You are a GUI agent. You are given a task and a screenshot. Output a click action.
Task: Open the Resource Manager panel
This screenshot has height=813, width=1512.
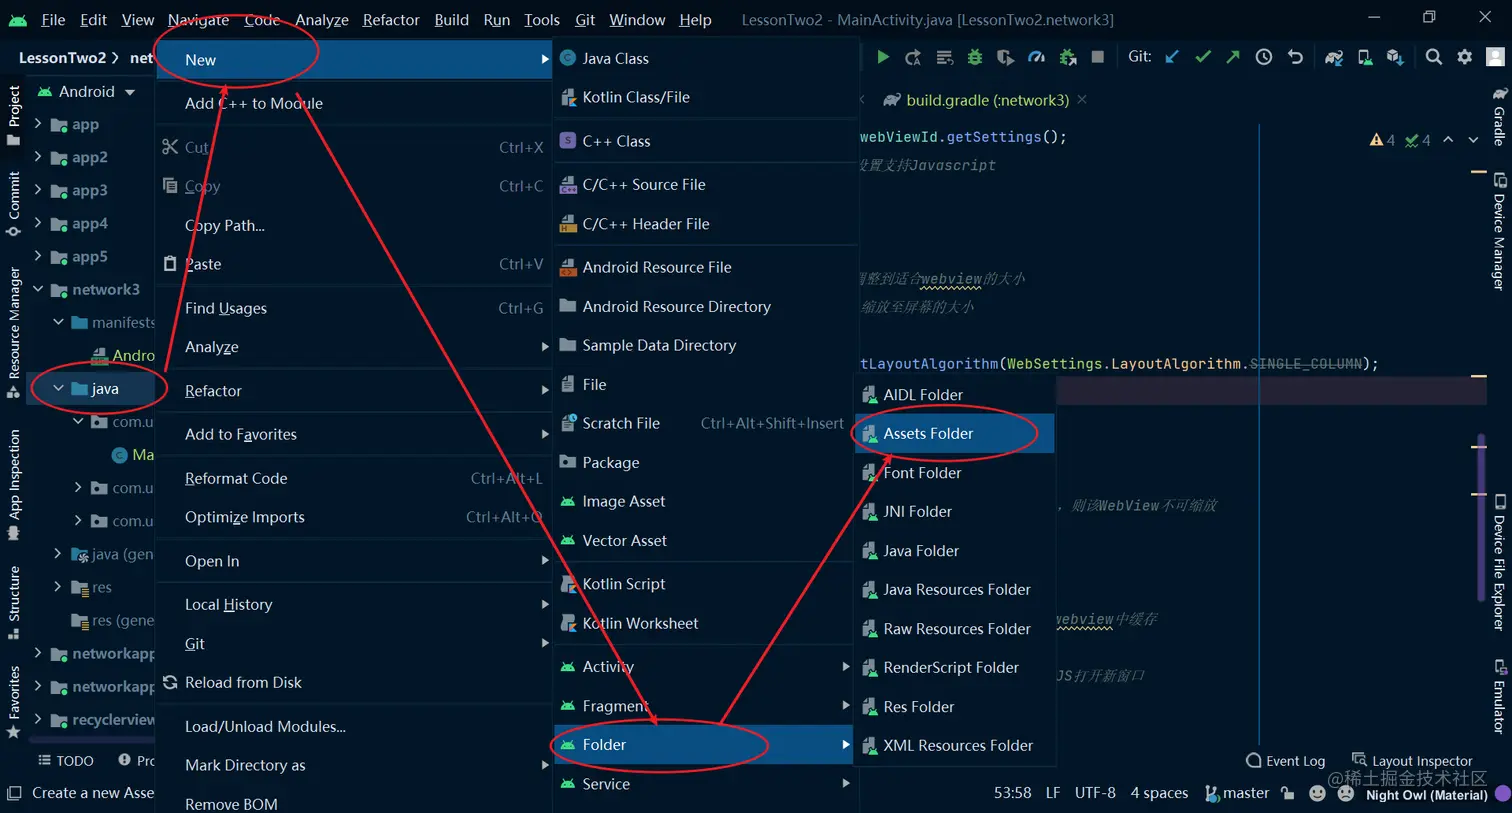[x=14, y=333]
